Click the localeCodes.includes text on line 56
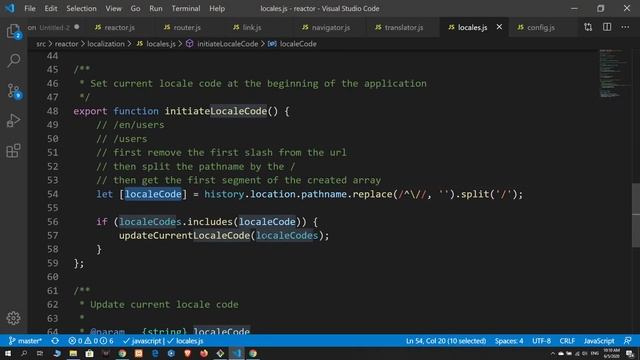 [176, 222]
